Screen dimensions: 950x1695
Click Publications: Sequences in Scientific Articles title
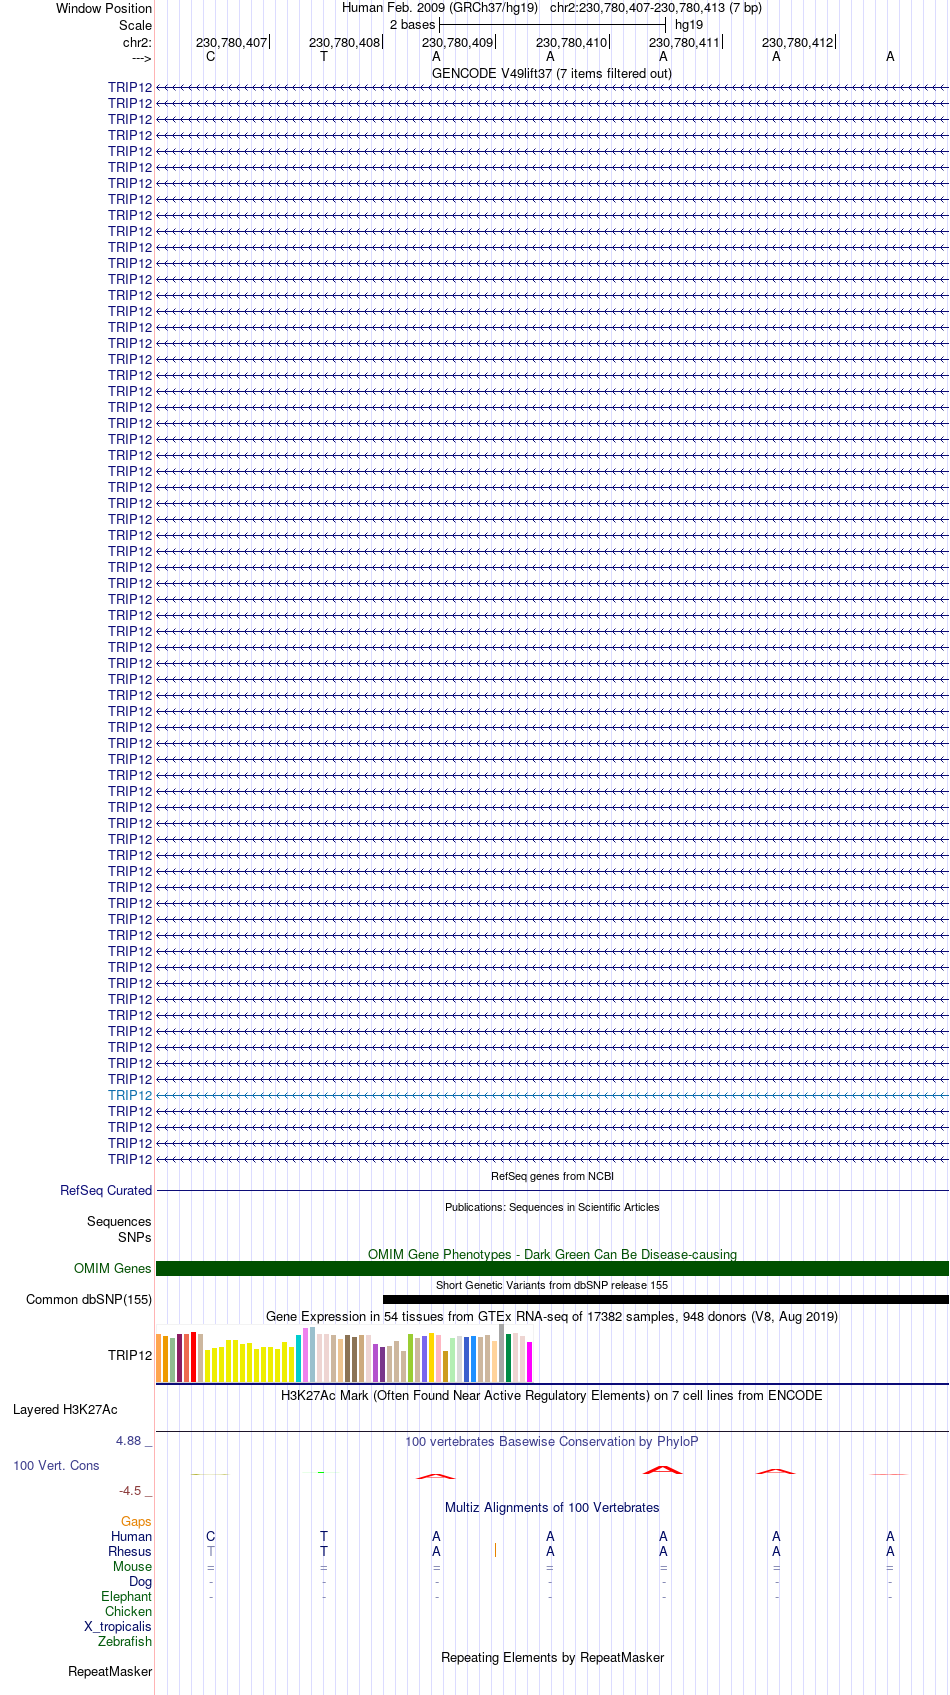tap(552, 1207)
